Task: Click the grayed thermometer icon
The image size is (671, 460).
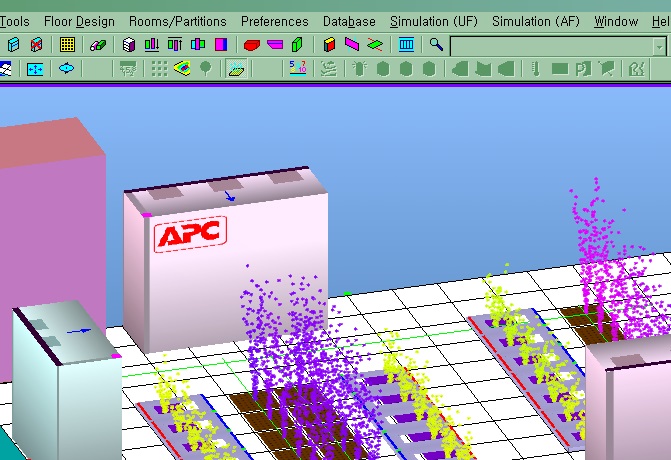Action: (536, 68)
